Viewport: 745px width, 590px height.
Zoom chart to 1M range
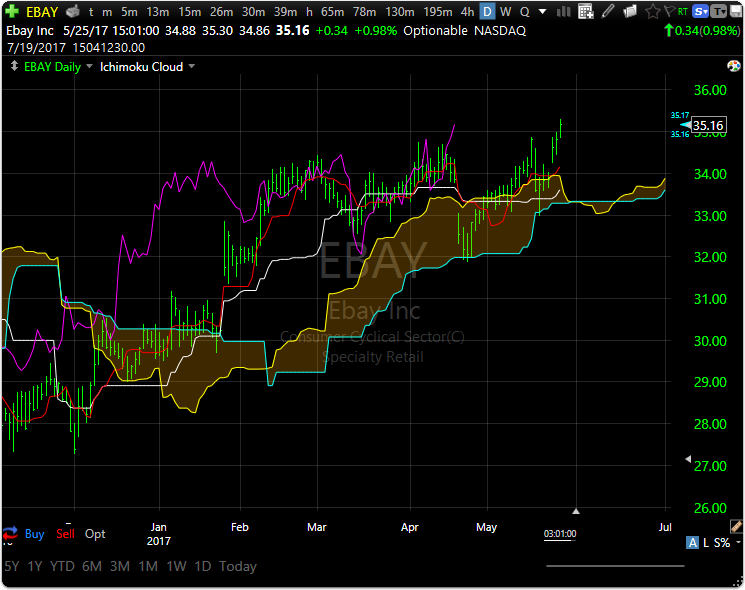click(x=148, y=566)
